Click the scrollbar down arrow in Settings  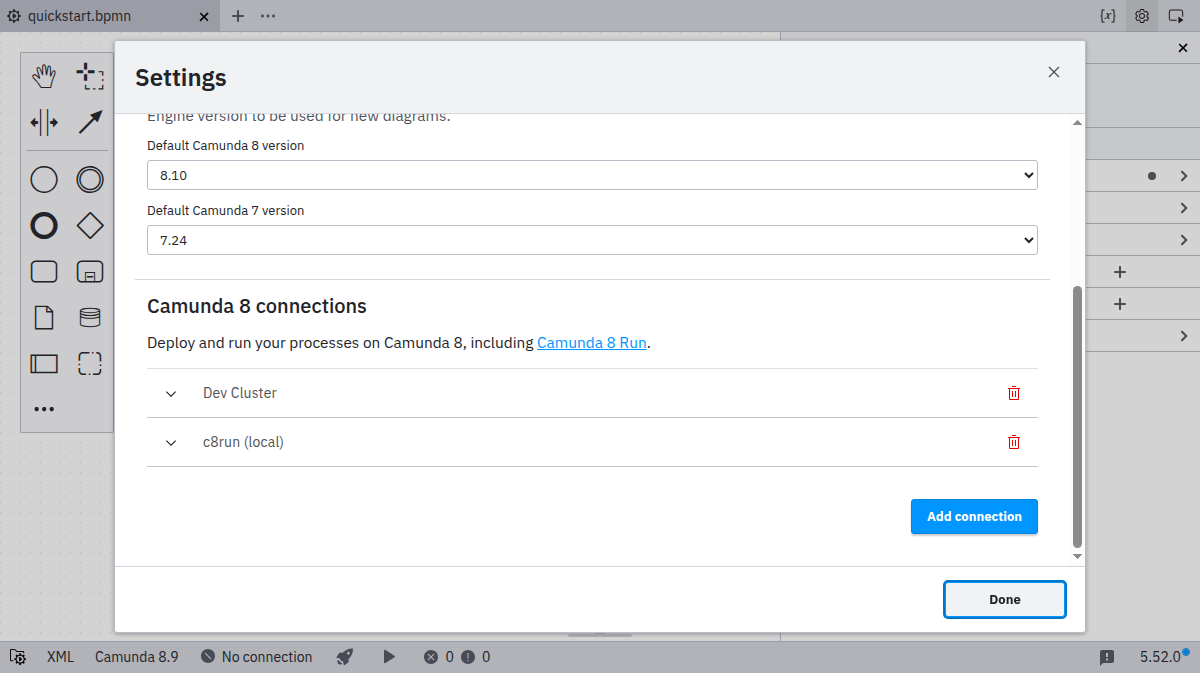1077,555
